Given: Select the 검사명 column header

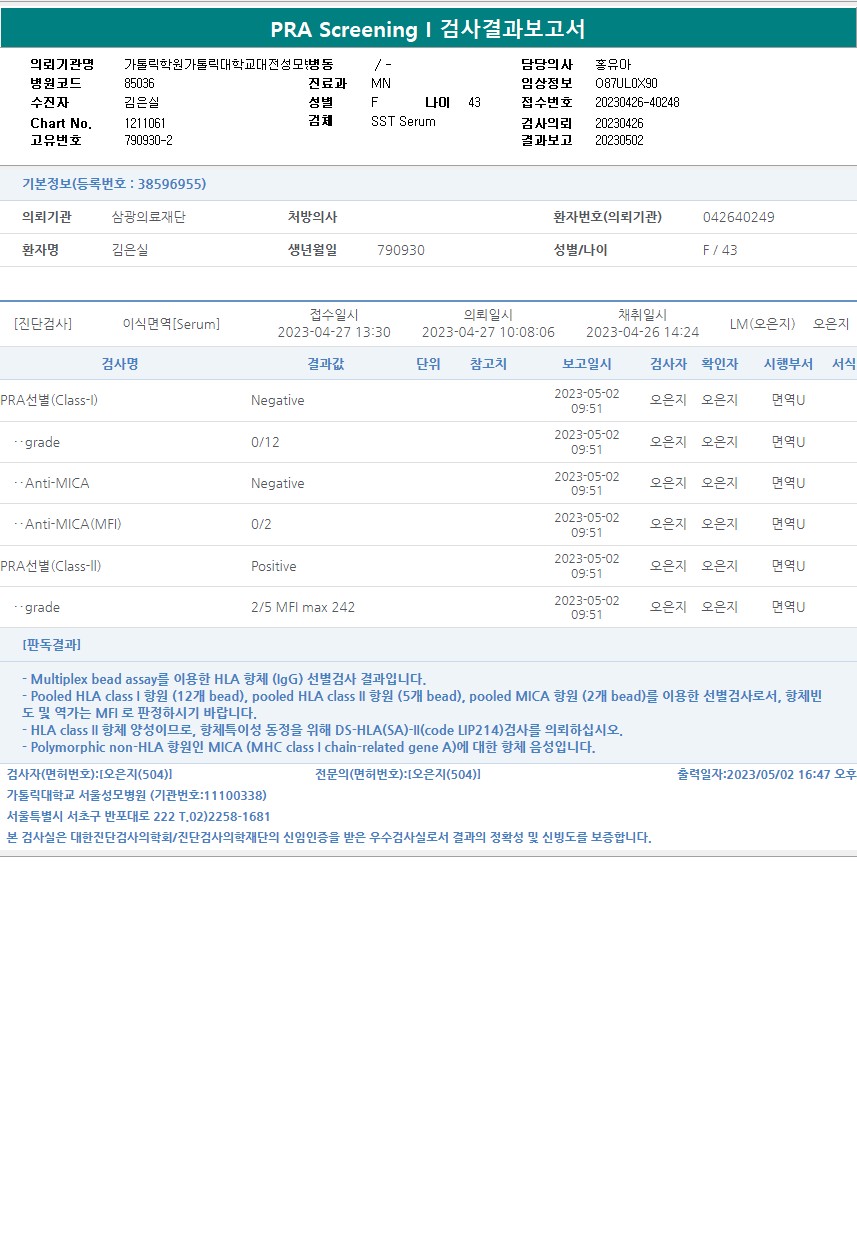Looking at the screenshot, I should click(x=120, y=364).
